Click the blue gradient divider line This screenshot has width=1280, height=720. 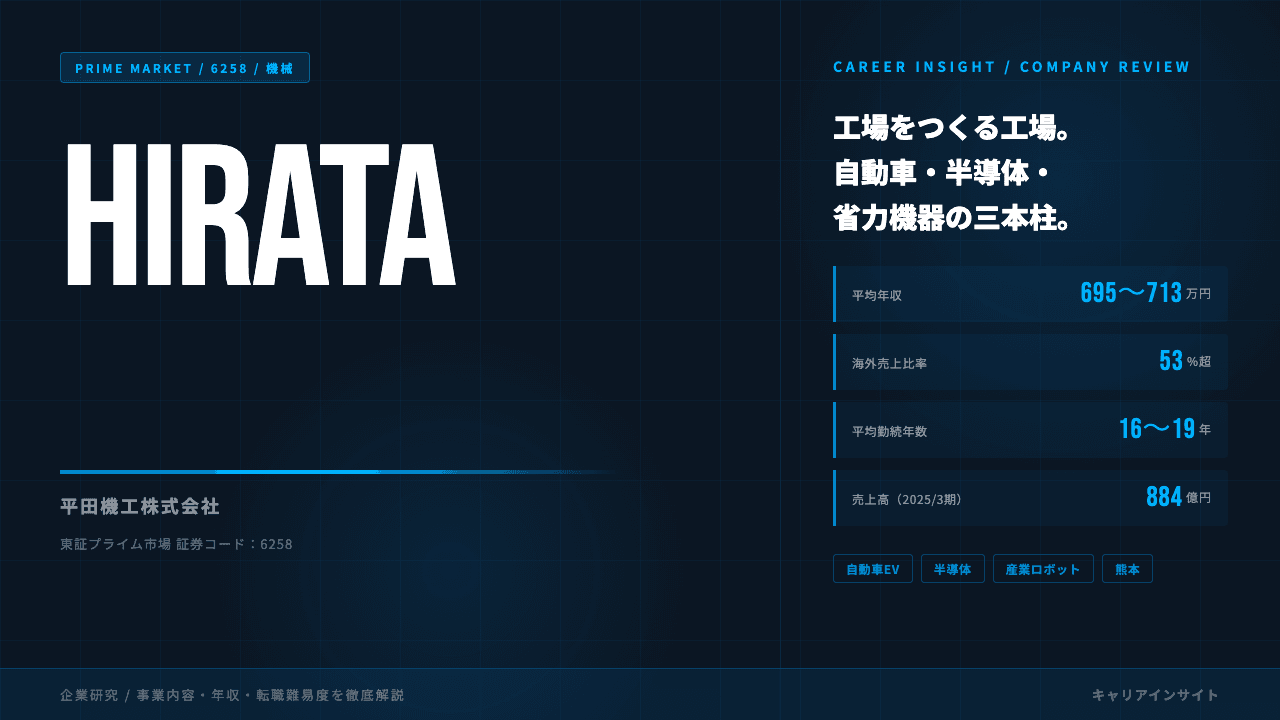[340, 471]
